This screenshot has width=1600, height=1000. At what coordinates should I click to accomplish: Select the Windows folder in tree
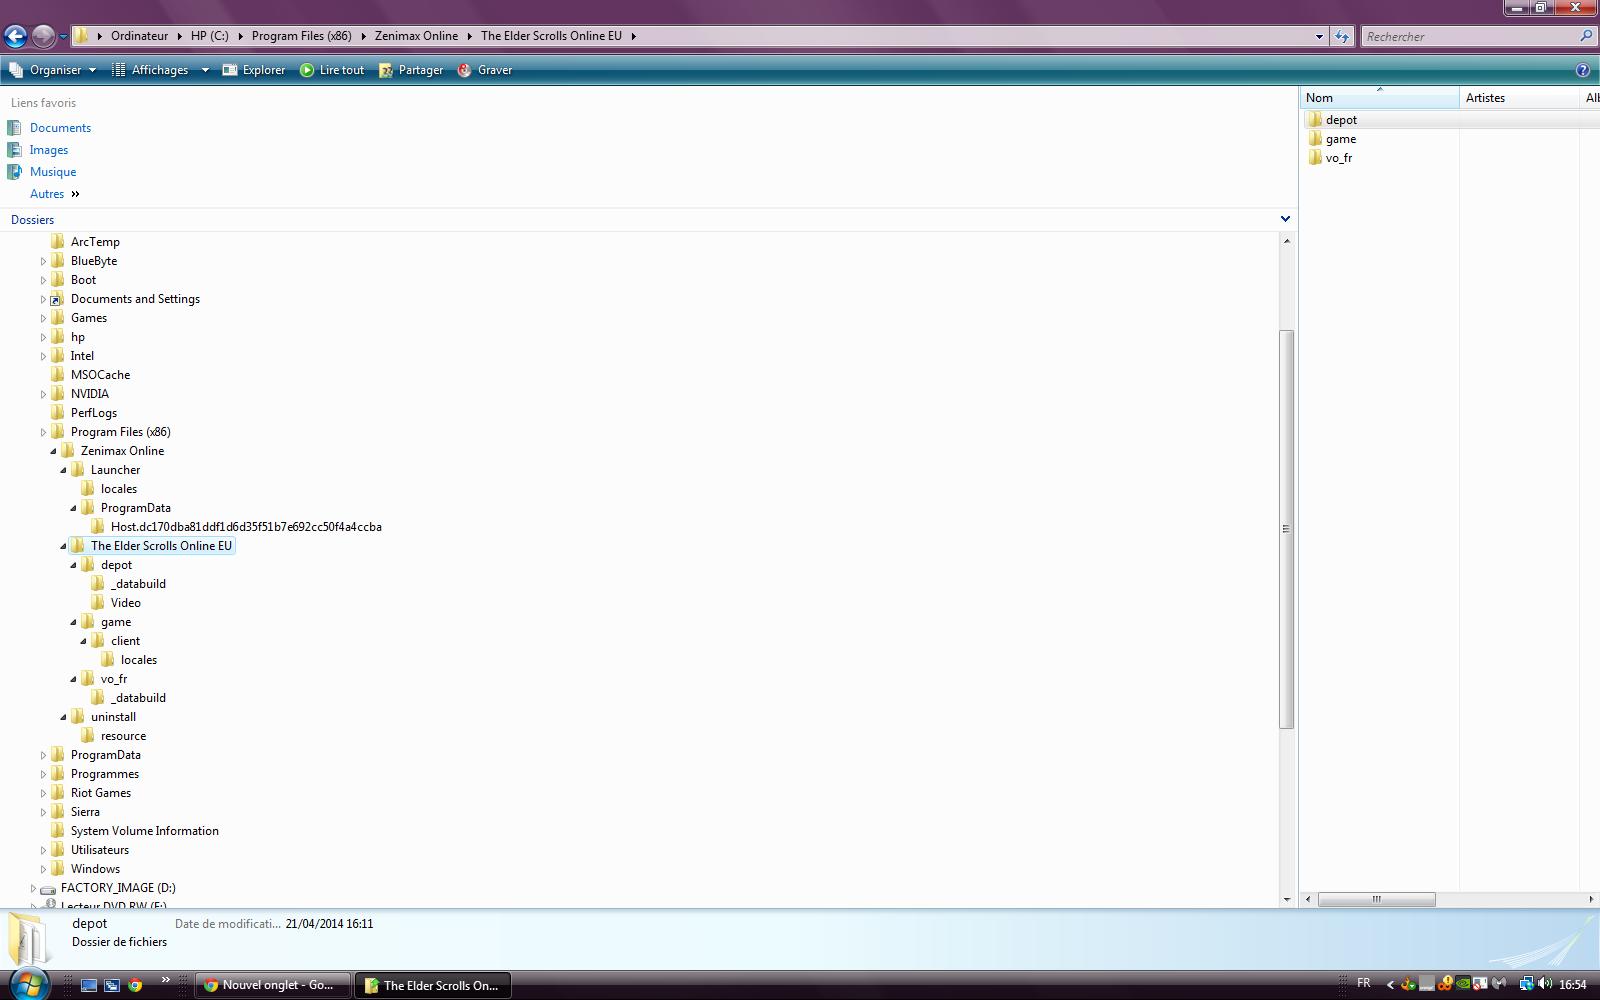point(95,869)
